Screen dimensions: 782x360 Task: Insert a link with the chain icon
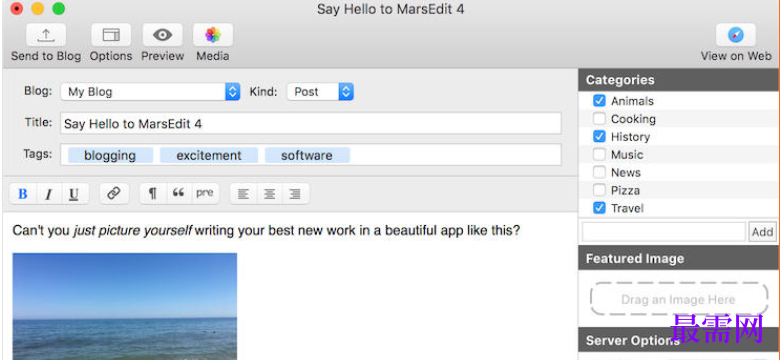pyautogui.click(x=114, y=193)
